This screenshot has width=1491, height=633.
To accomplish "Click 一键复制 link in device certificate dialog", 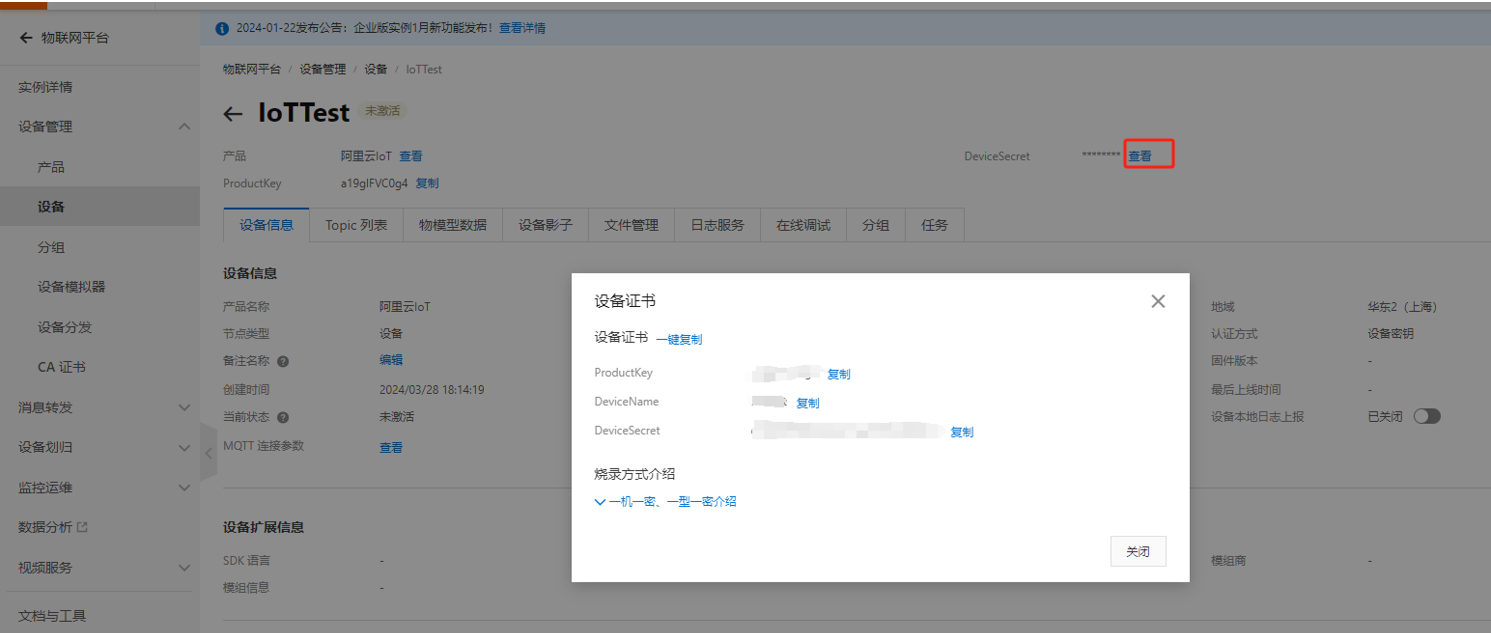I will [679, 340].
